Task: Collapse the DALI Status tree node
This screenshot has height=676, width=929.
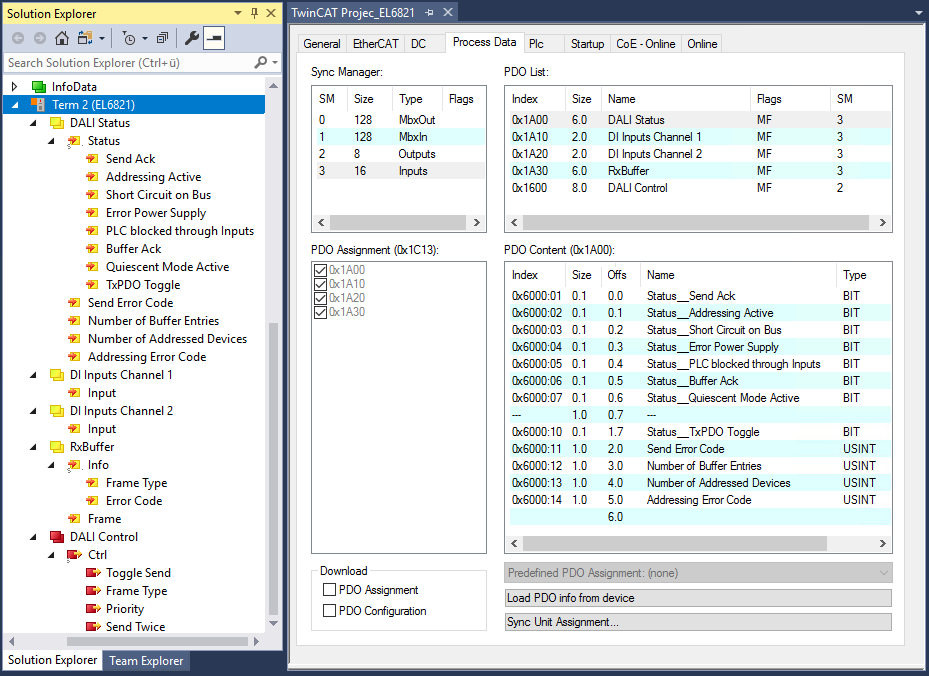Action: (35, 122)
